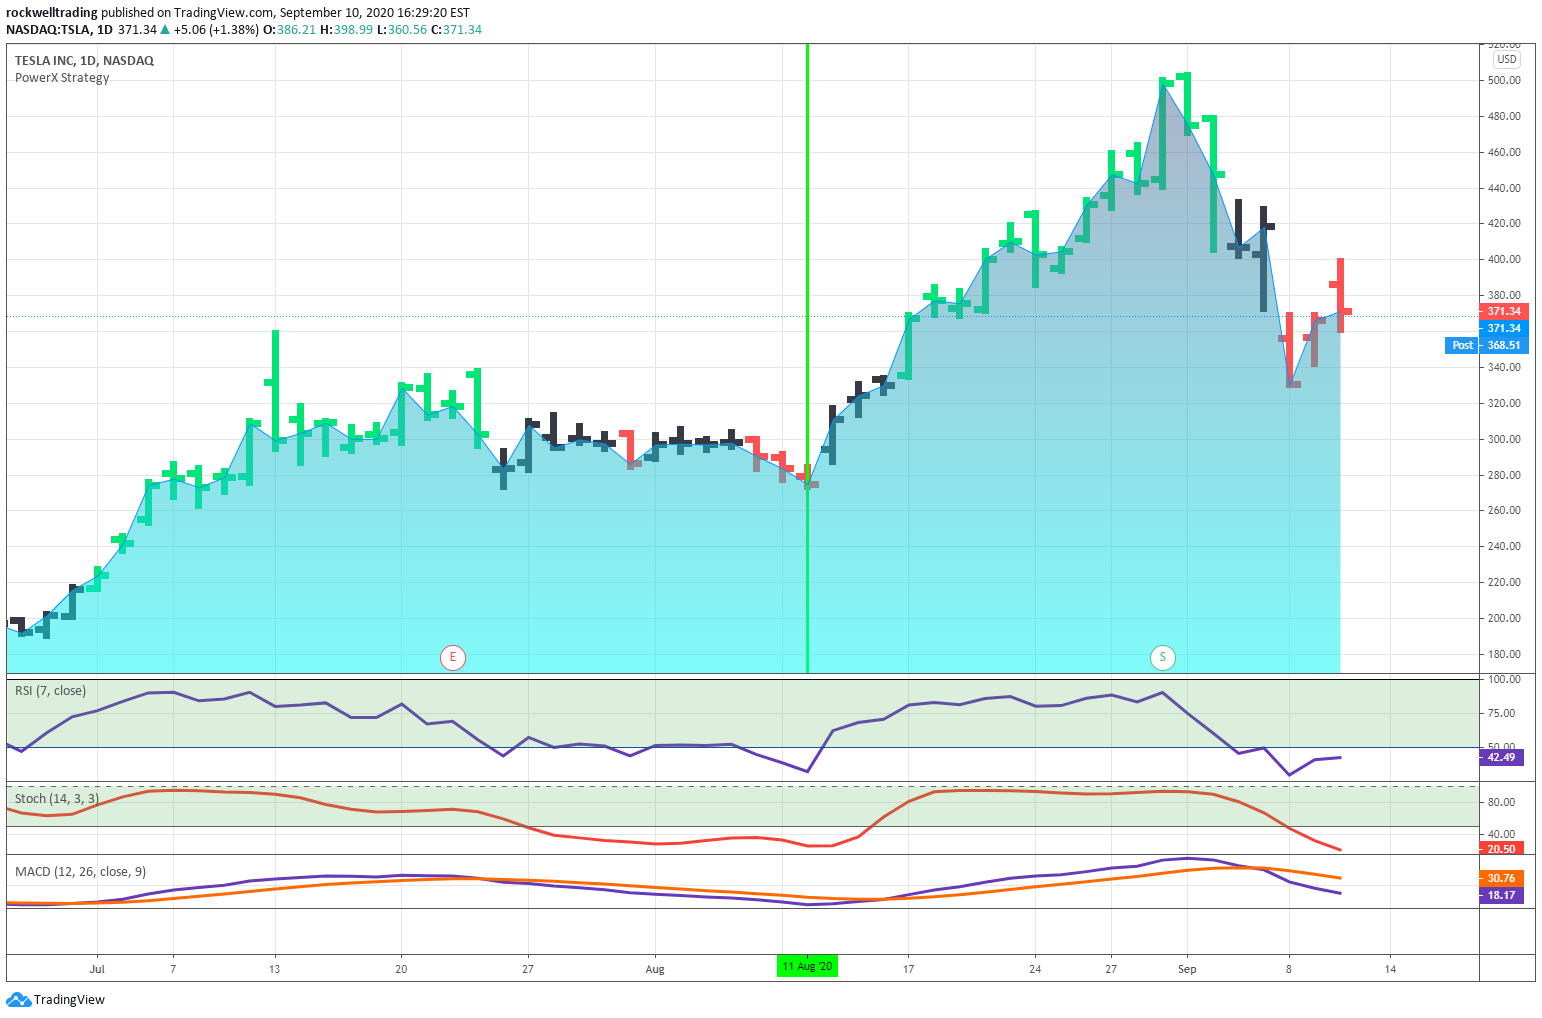Click the 'MACD (12, 26, close, 9)' pane label
Screen dimensions: 1542x1018
coord(80,872)
